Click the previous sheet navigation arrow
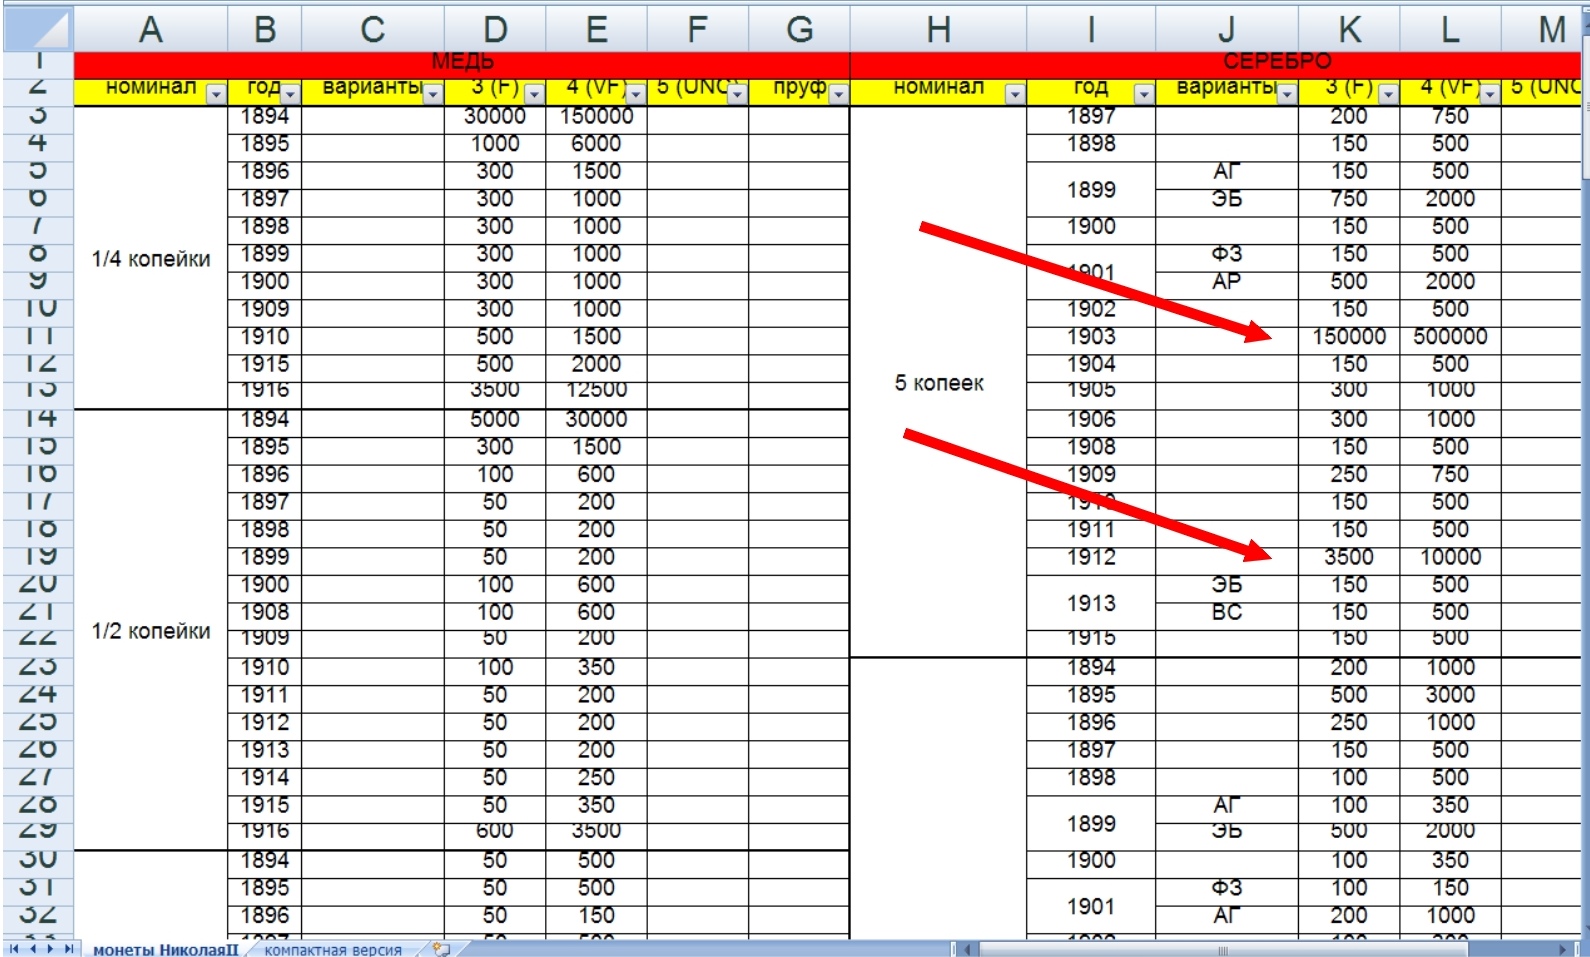The image size is (1590, 957). 33,948
